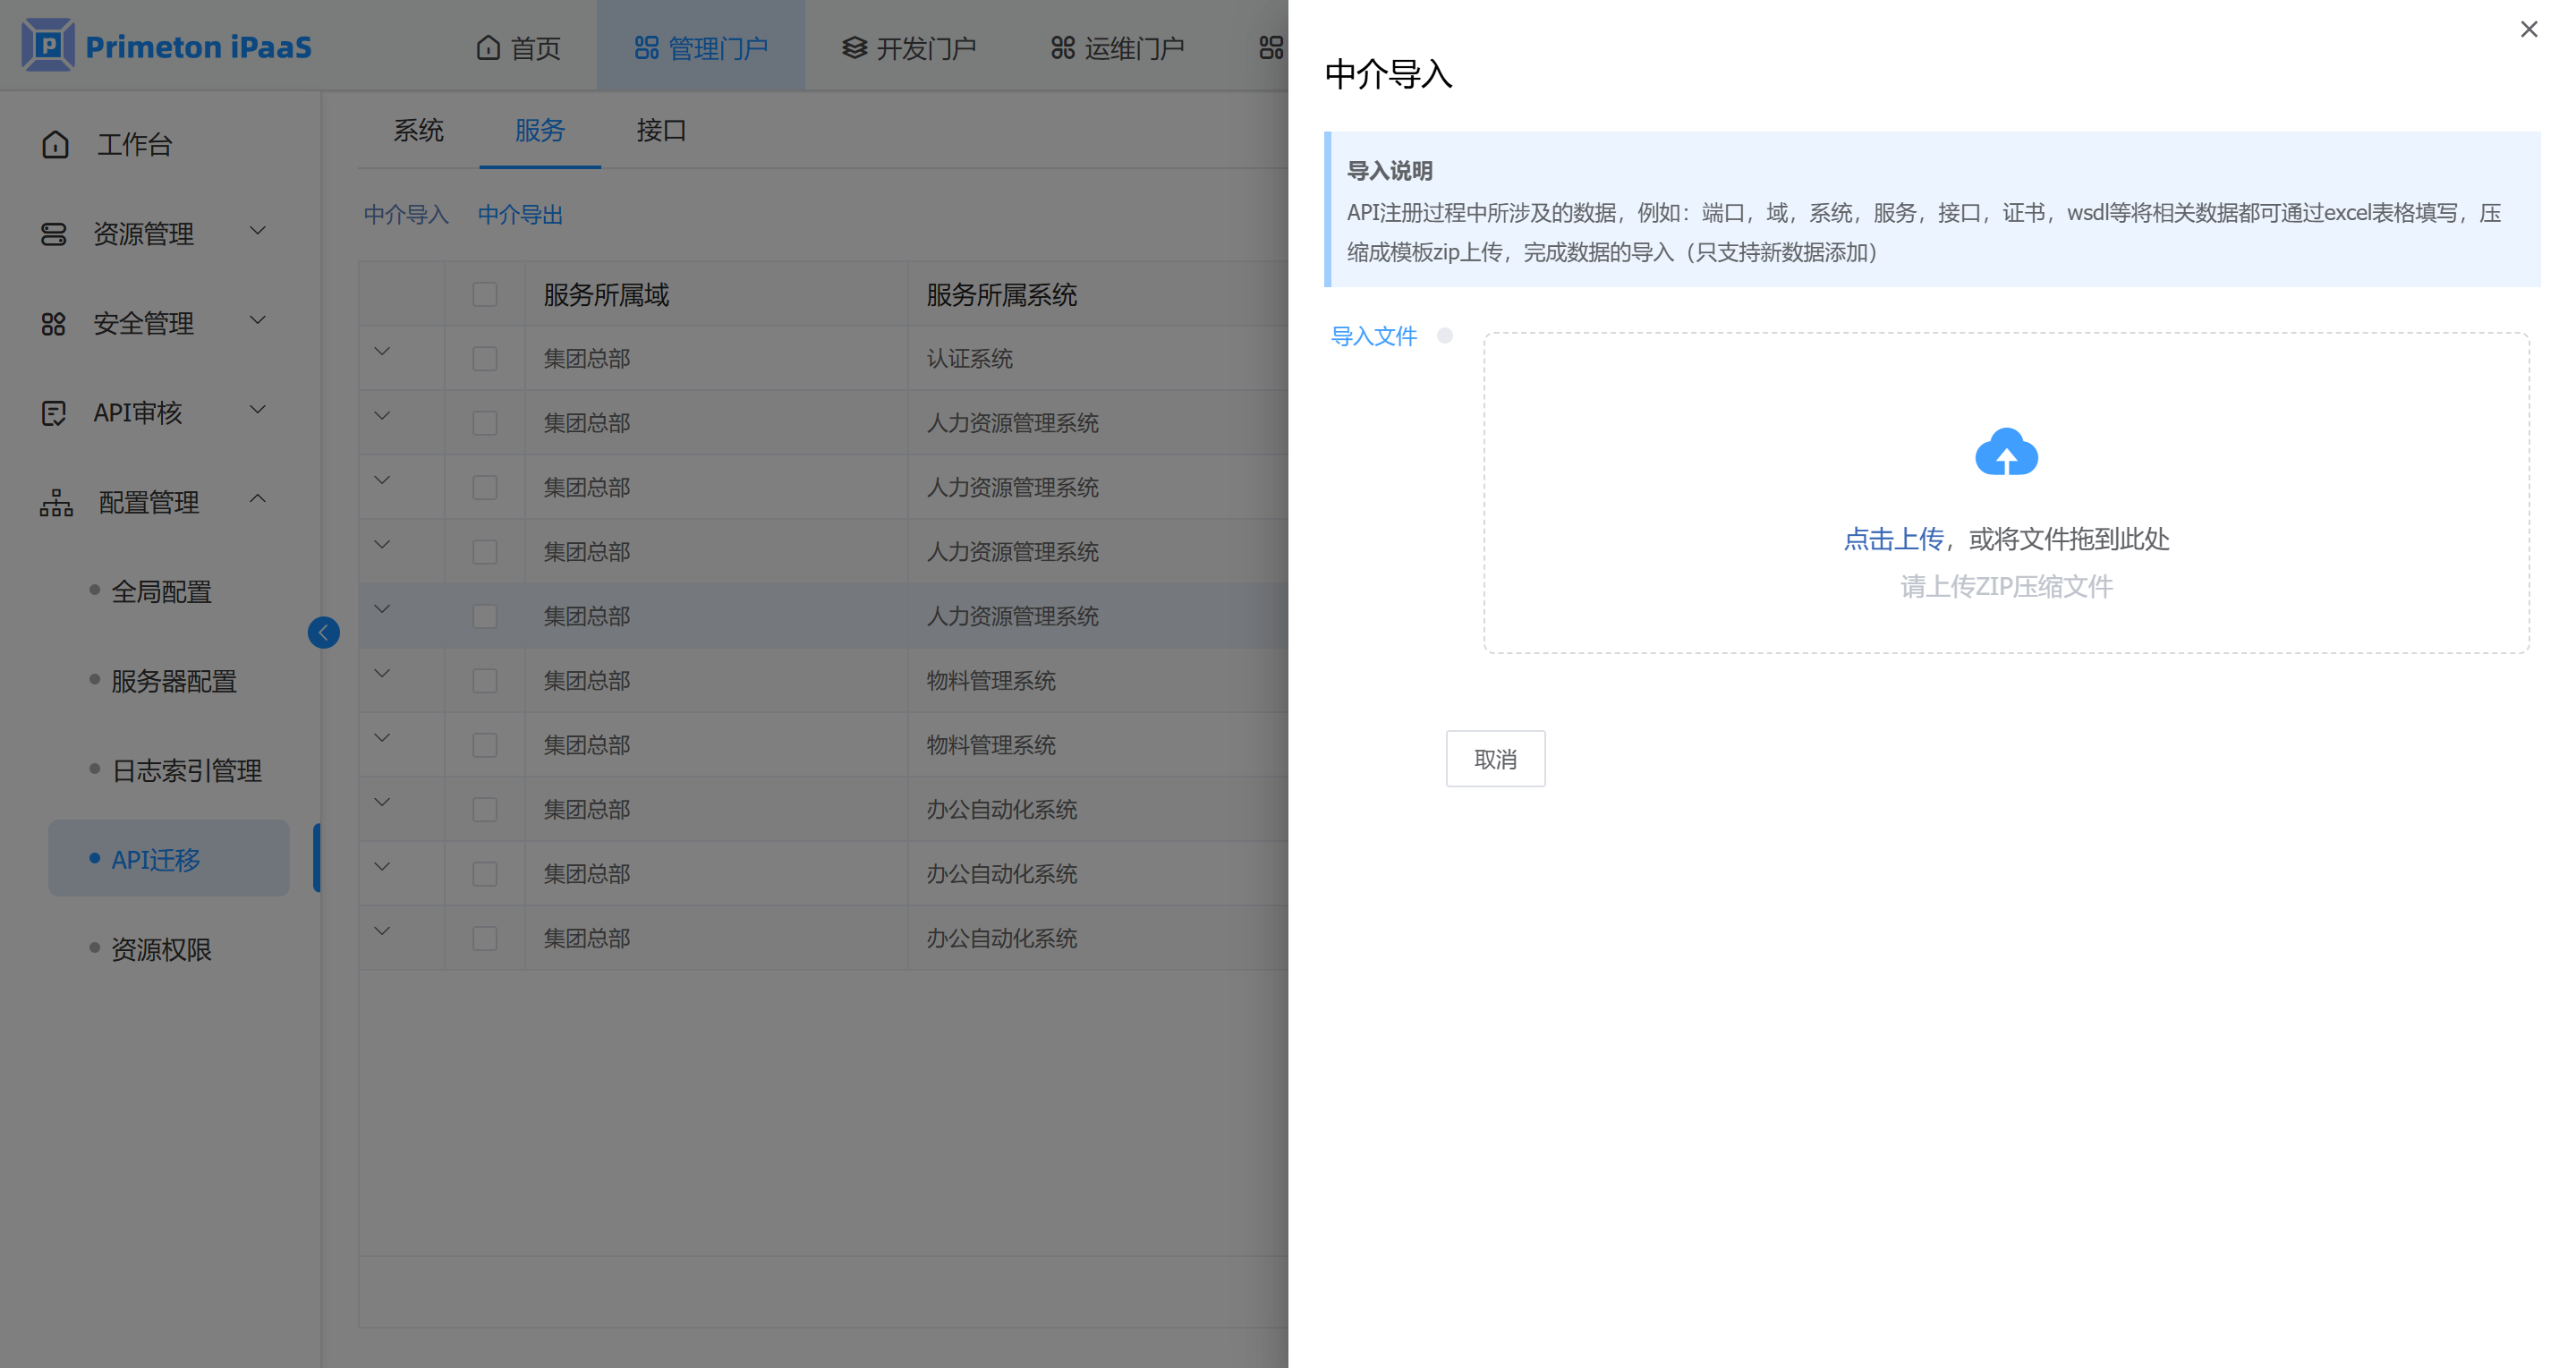
Task: Check the 认证系统 row checkbox
Action: pos(485,358)
